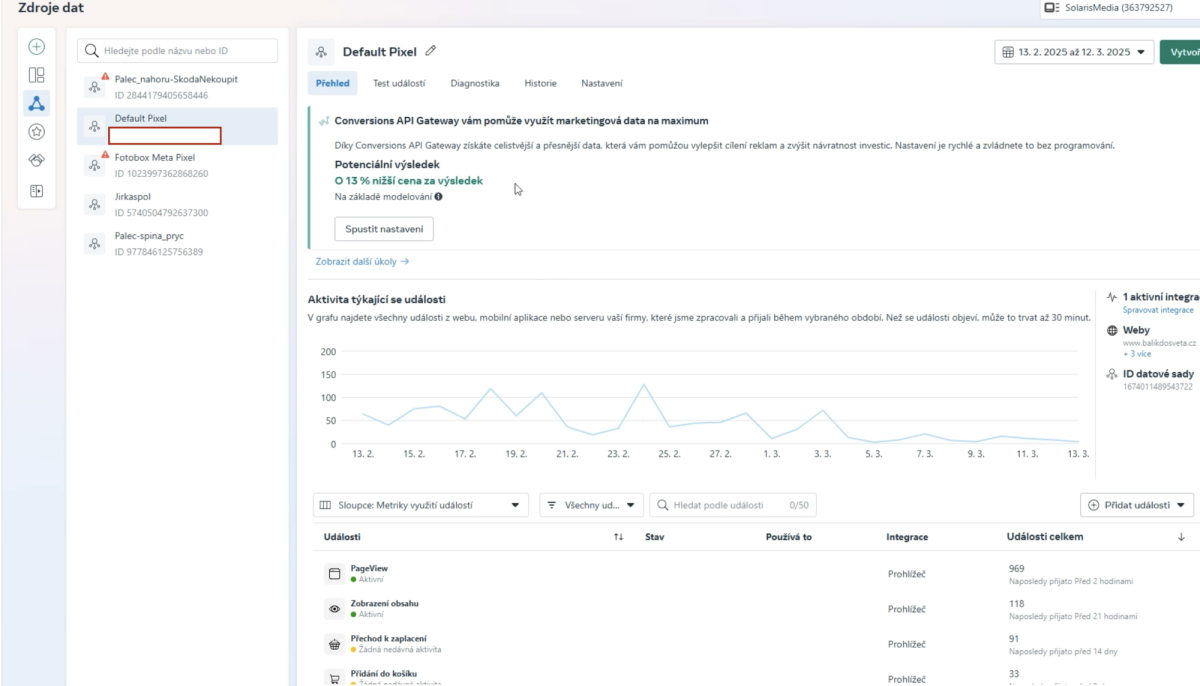The width and height of the screenshot is (1200, 686).
Task: Click the Zobrazení obsahu eye icon
Action: pos(334,609)
